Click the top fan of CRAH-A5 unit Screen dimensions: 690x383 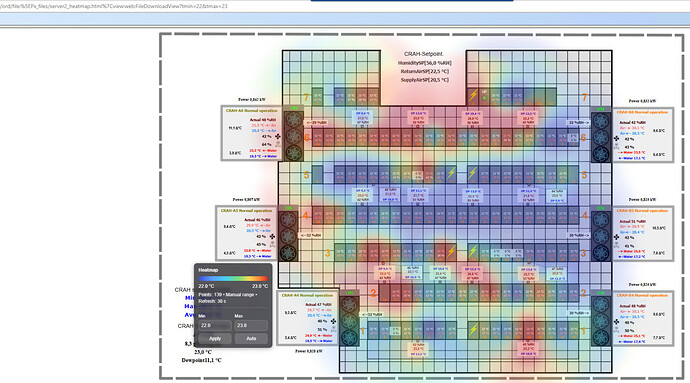click(x=288, y=220)
